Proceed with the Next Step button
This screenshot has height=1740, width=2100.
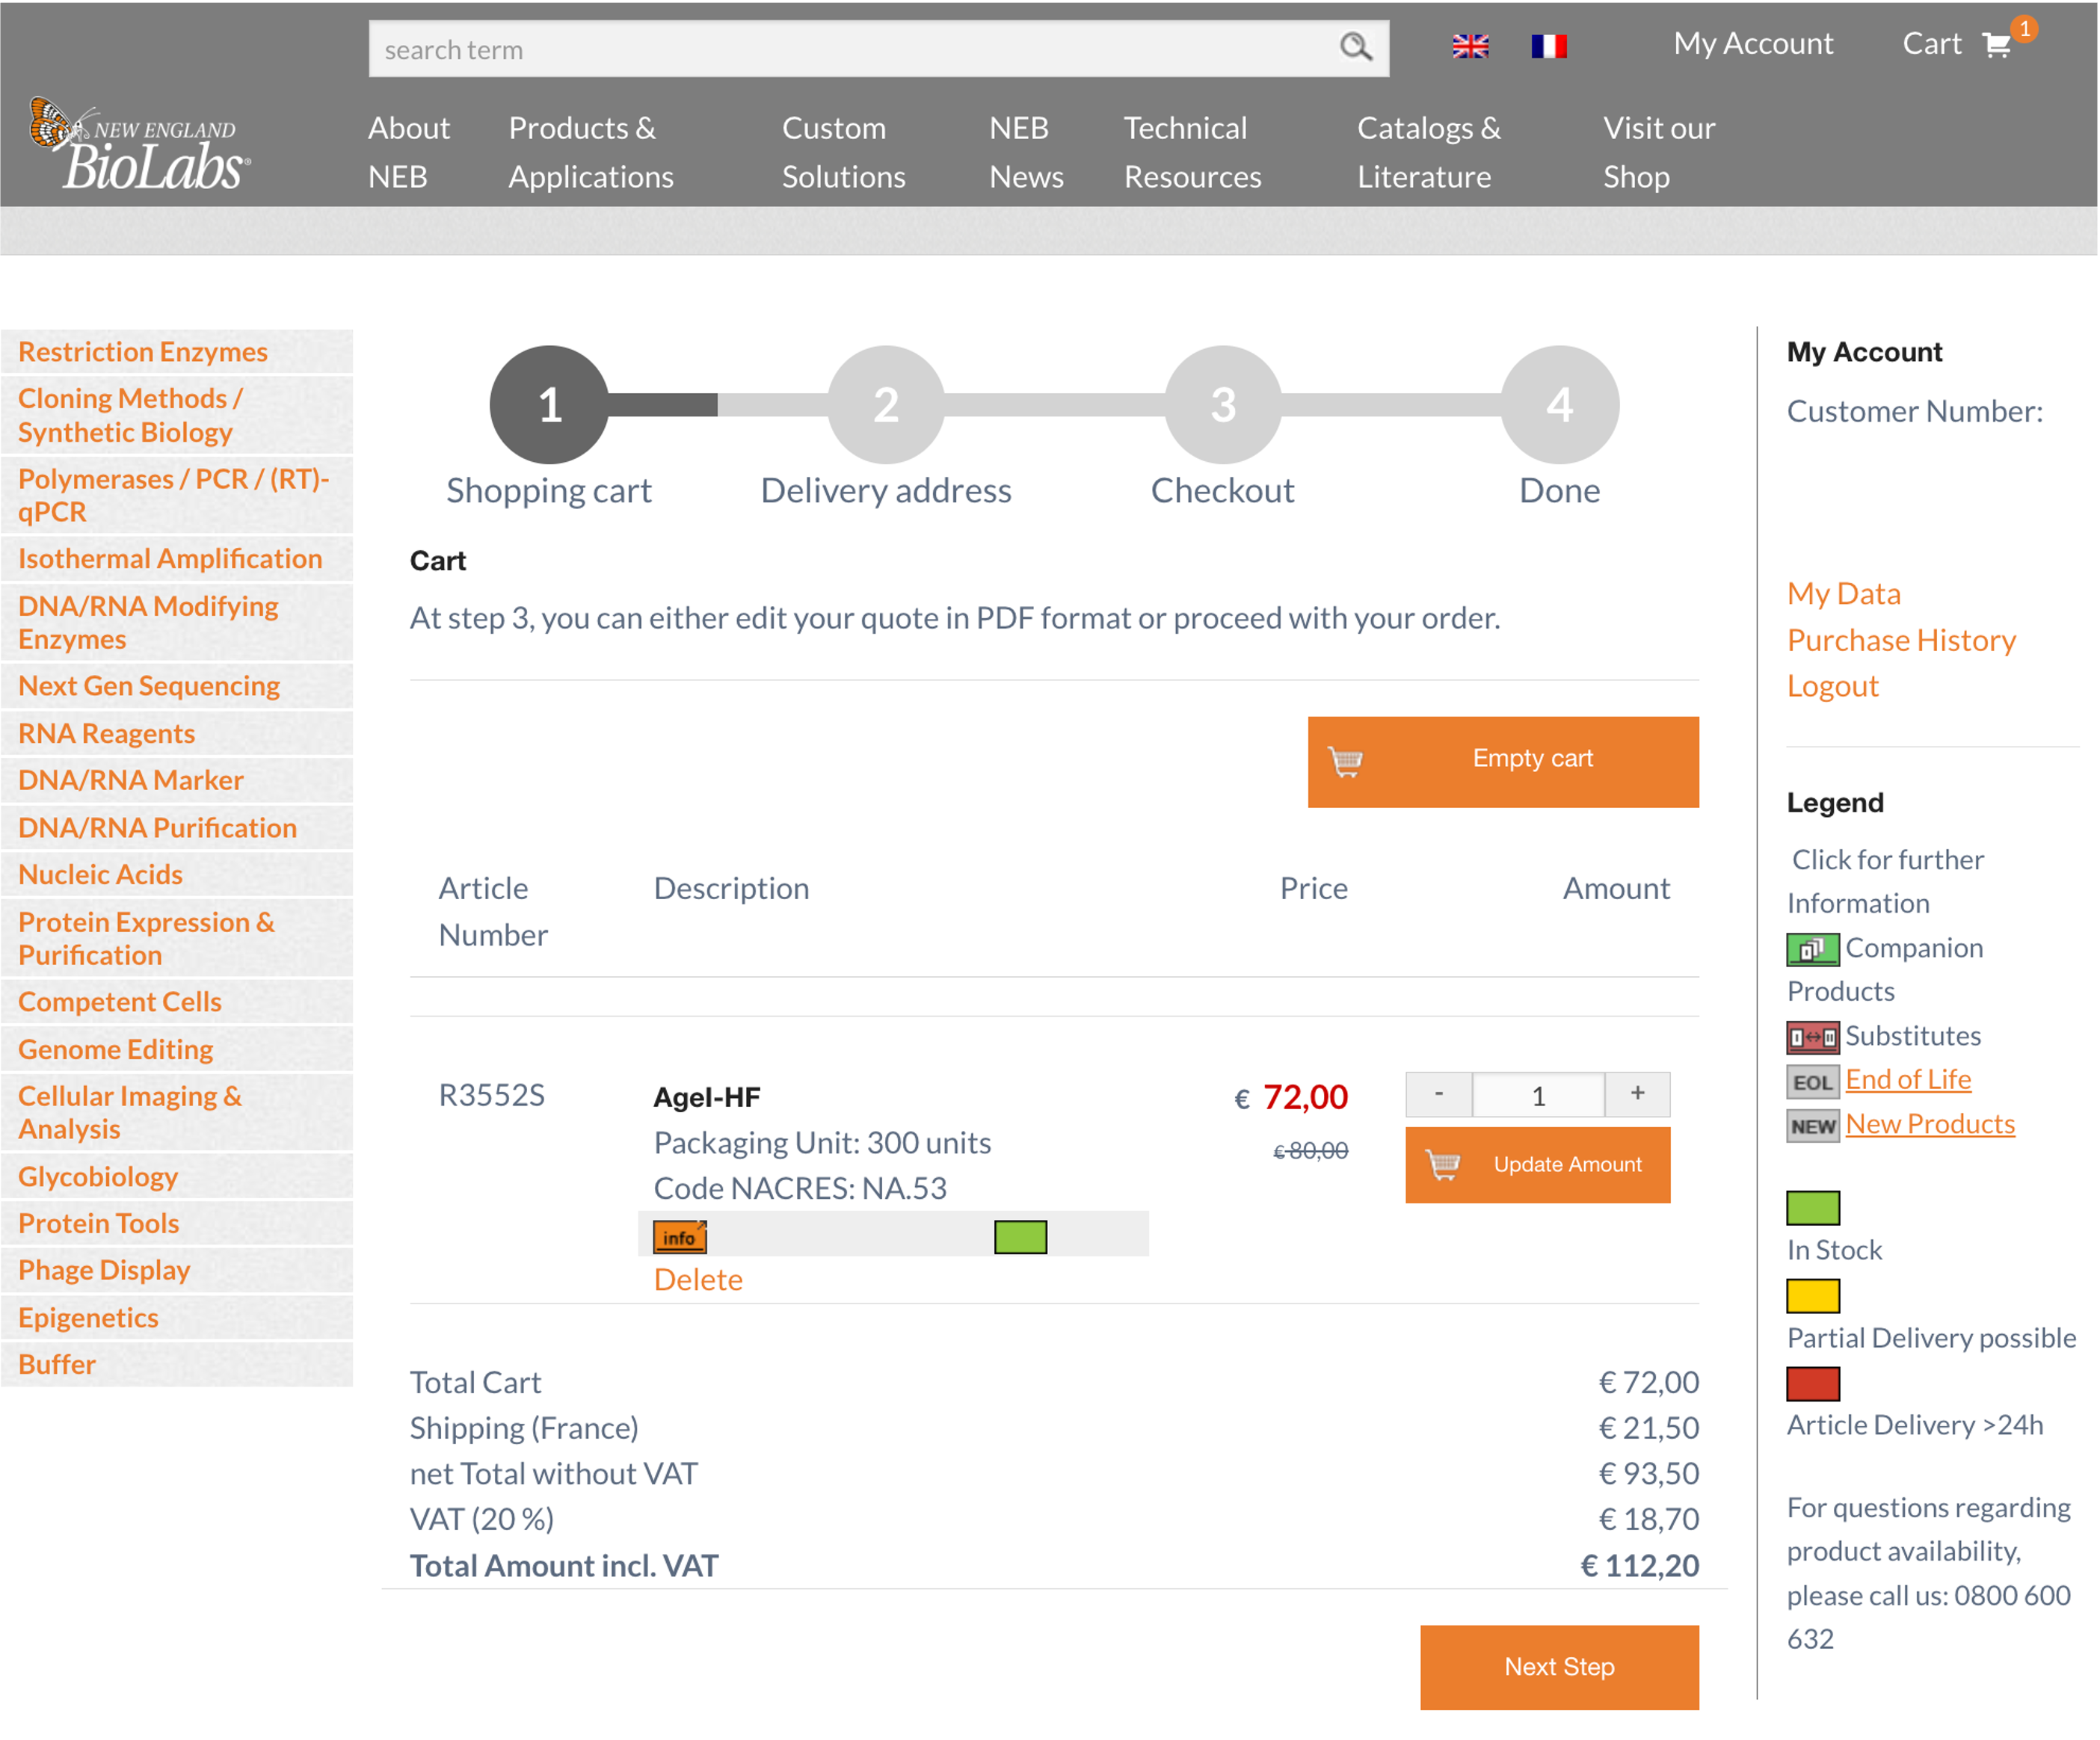coord(1559,1667)
